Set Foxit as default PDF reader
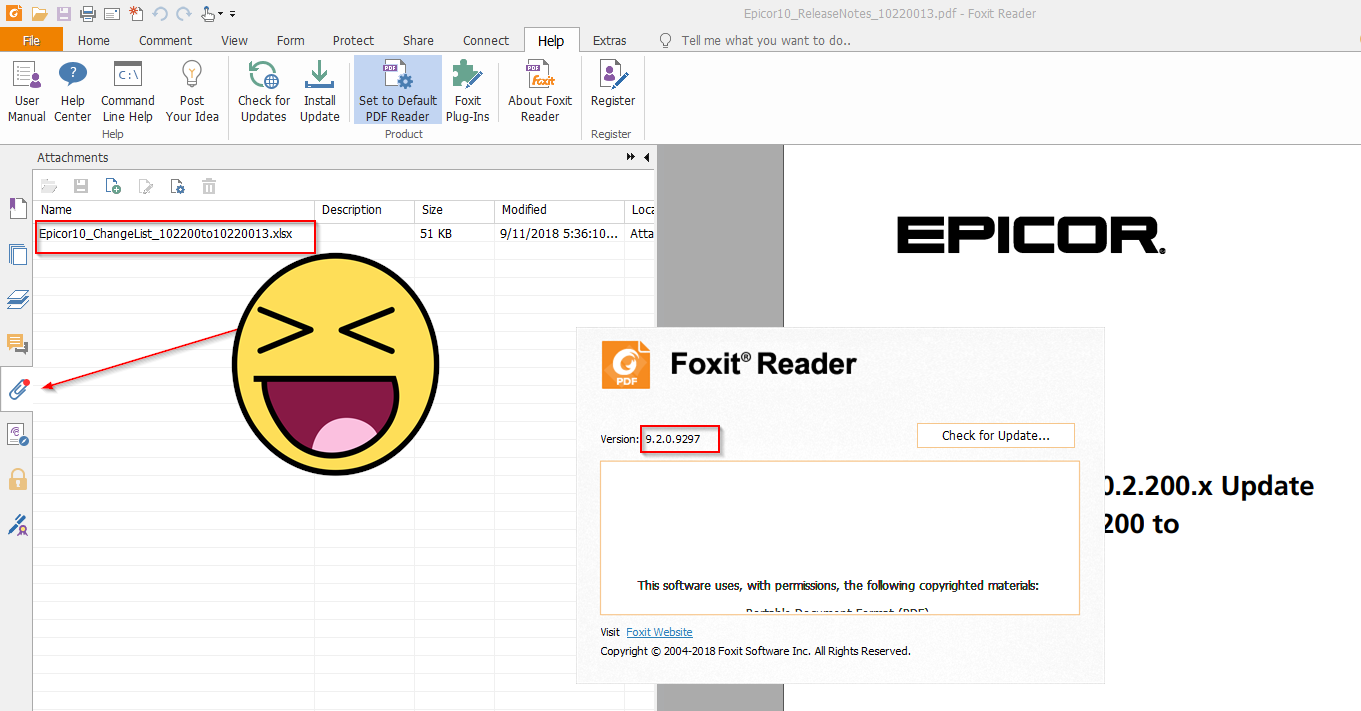 [x=398, y=91]
